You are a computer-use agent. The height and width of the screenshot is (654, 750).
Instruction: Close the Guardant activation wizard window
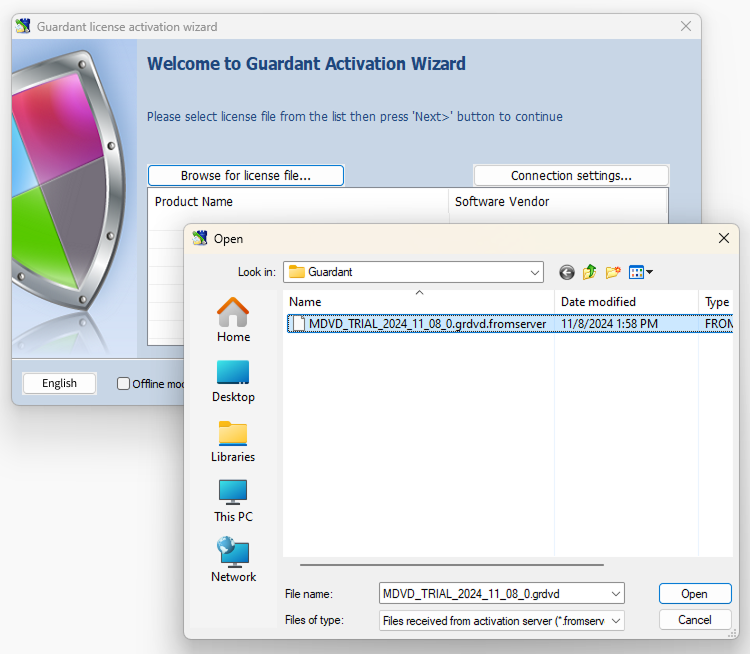686,26
